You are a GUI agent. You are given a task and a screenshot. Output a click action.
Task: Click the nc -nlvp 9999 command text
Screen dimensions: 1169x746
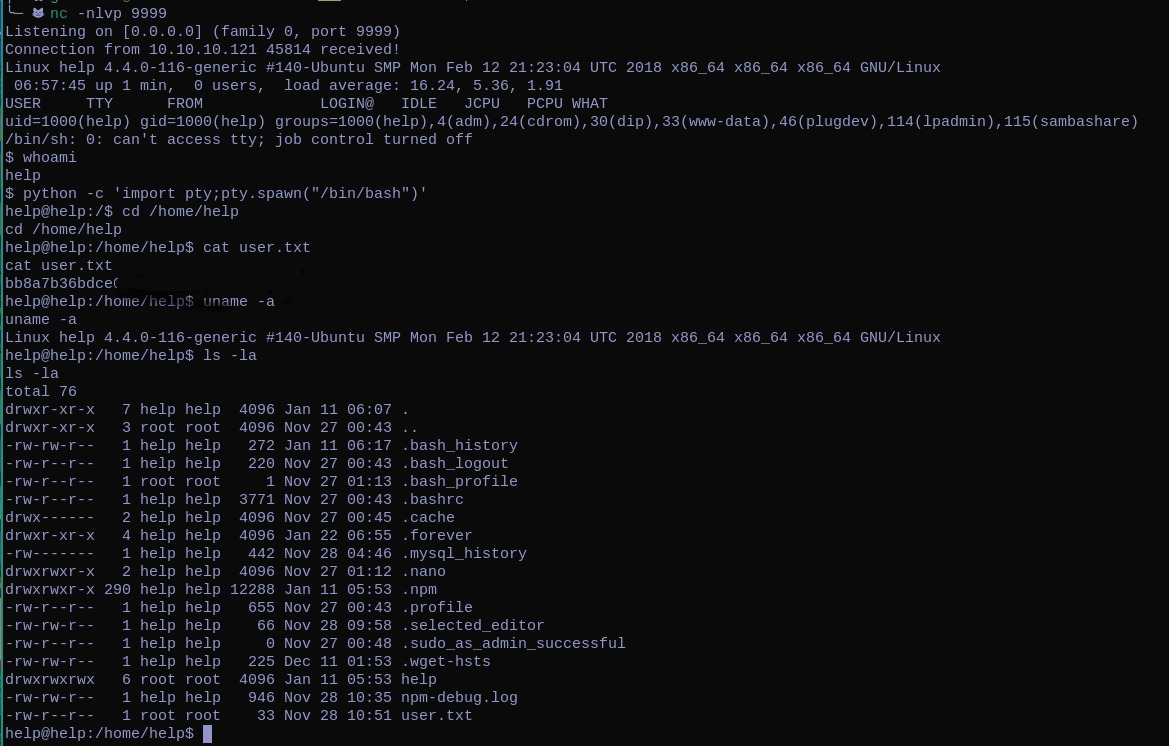pos(108,14)
